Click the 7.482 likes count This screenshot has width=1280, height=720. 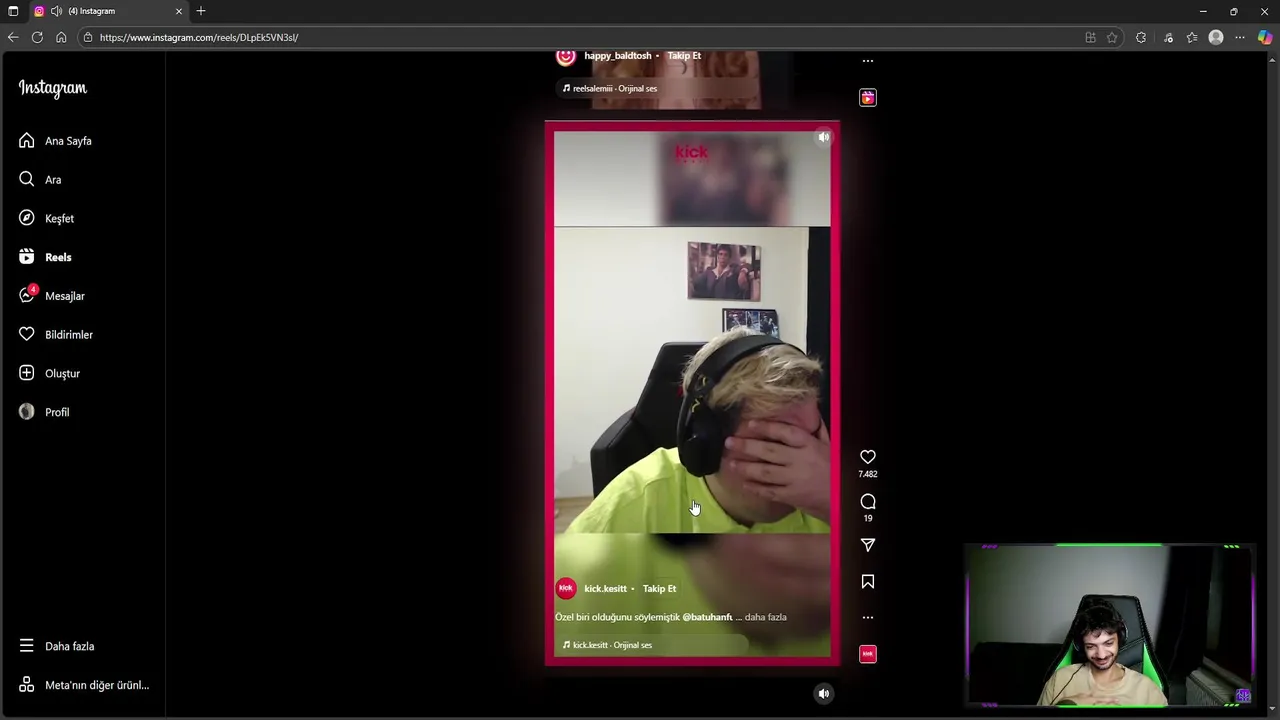coord(868,474)
